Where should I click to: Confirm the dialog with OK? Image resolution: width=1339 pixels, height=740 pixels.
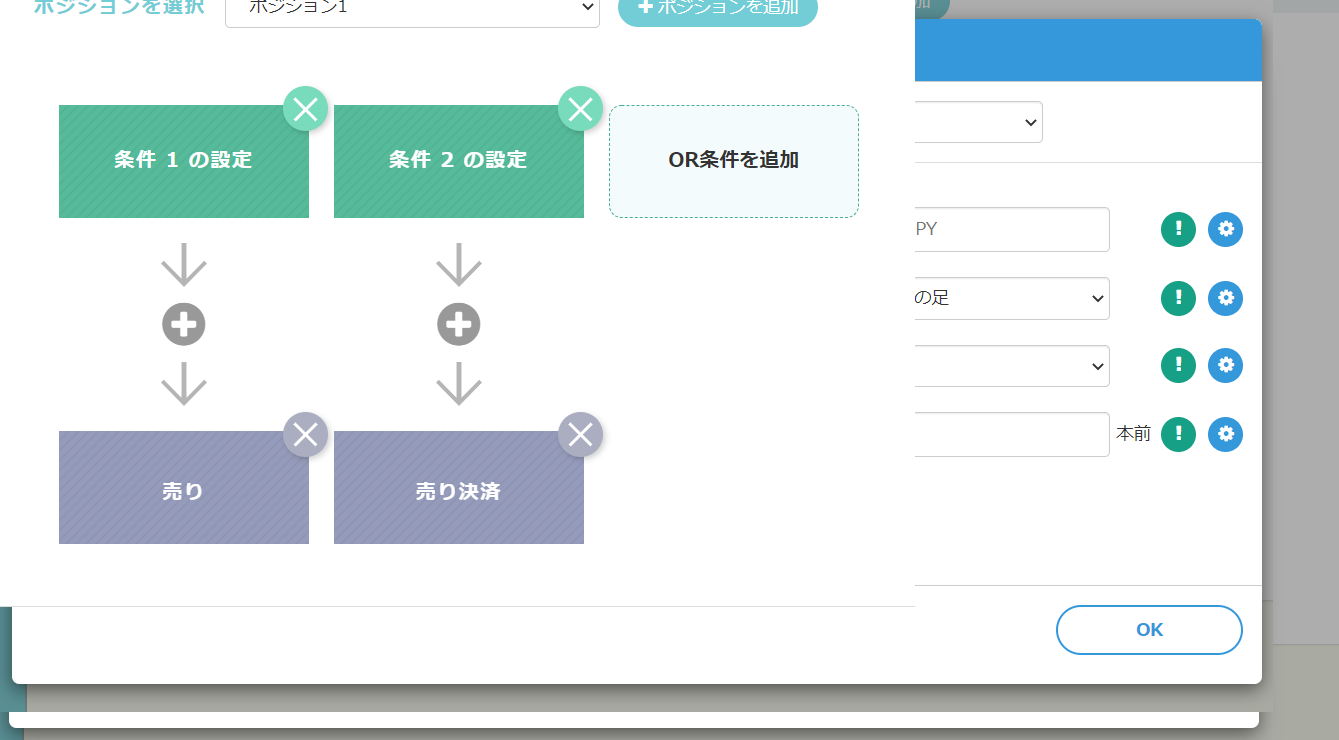click(1148, 630)
